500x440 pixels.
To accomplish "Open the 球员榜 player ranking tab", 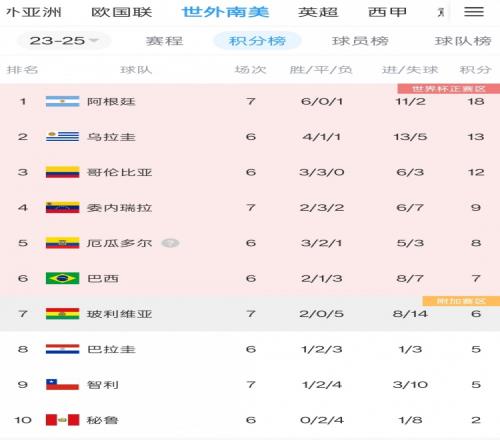I will [x=360, y=41].
